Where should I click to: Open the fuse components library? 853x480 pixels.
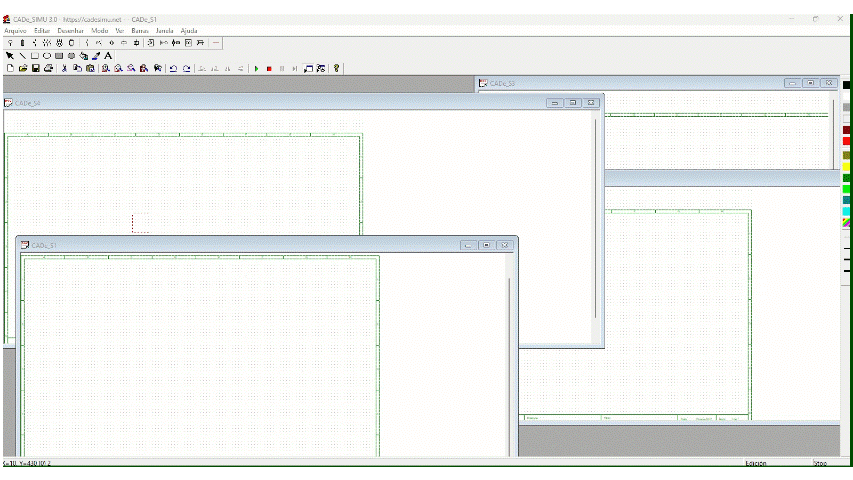(22, 42)
